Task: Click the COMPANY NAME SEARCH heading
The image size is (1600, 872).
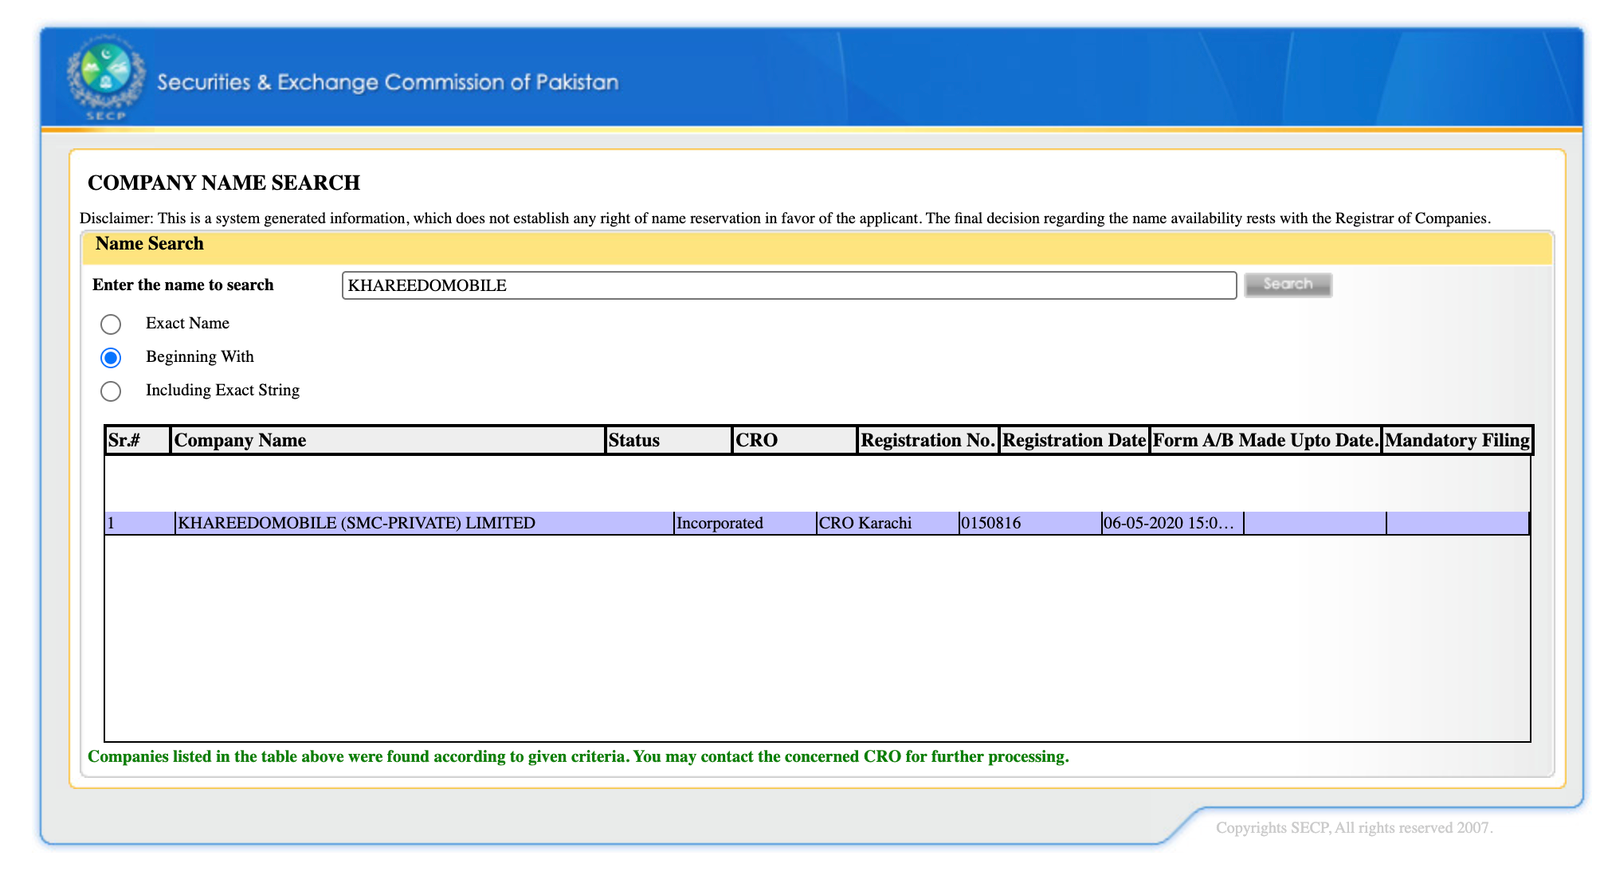Action: [x=224, y=183]
